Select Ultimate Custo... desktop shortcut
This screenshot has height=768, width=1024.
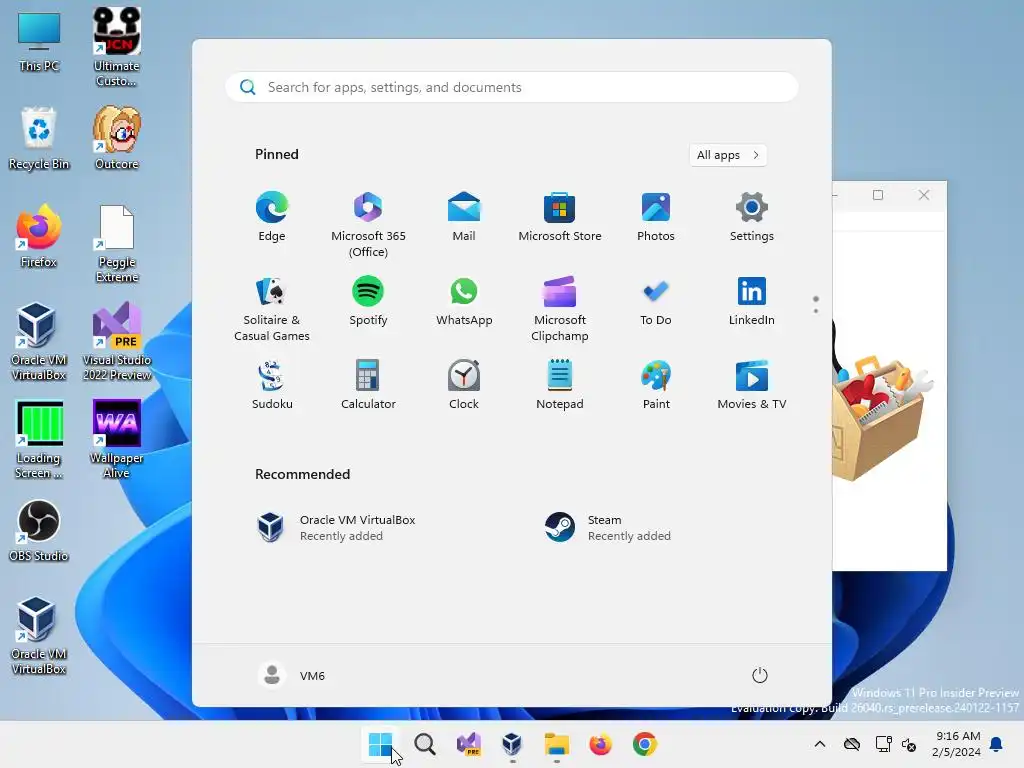tap(117, 47)
